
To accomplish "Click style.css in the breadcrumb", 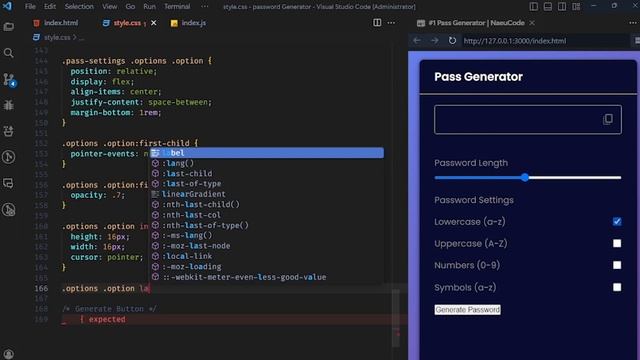I will [57, 38].
